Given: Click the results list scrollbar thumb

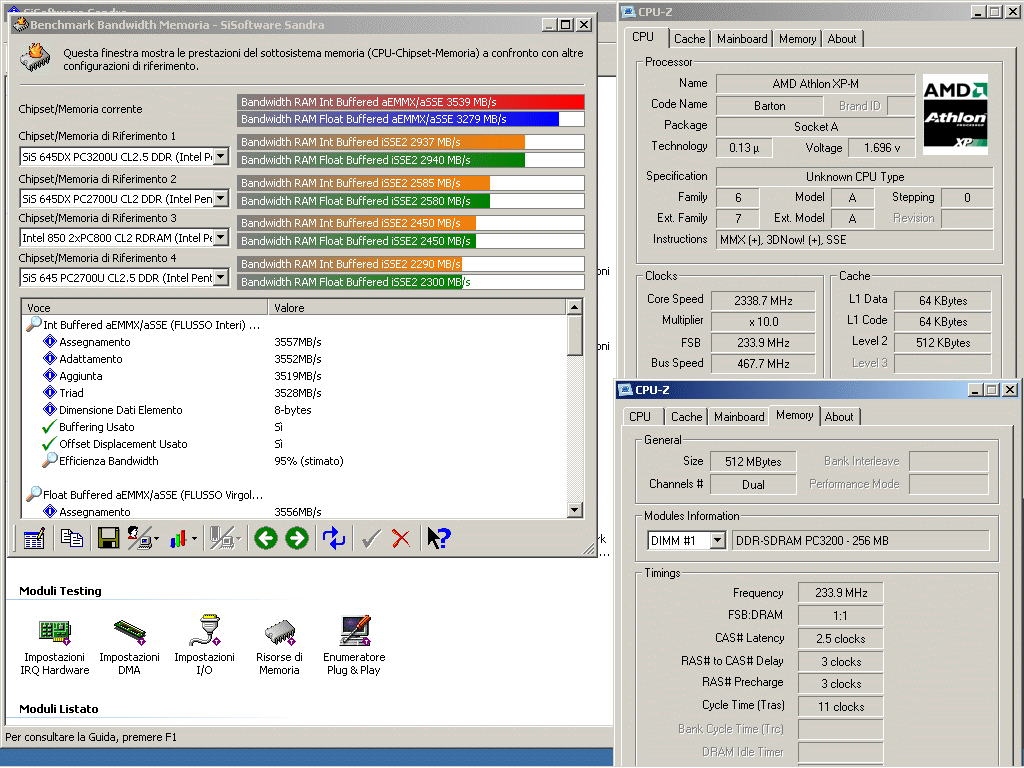Looking at the screenshot, I should 575,336.
